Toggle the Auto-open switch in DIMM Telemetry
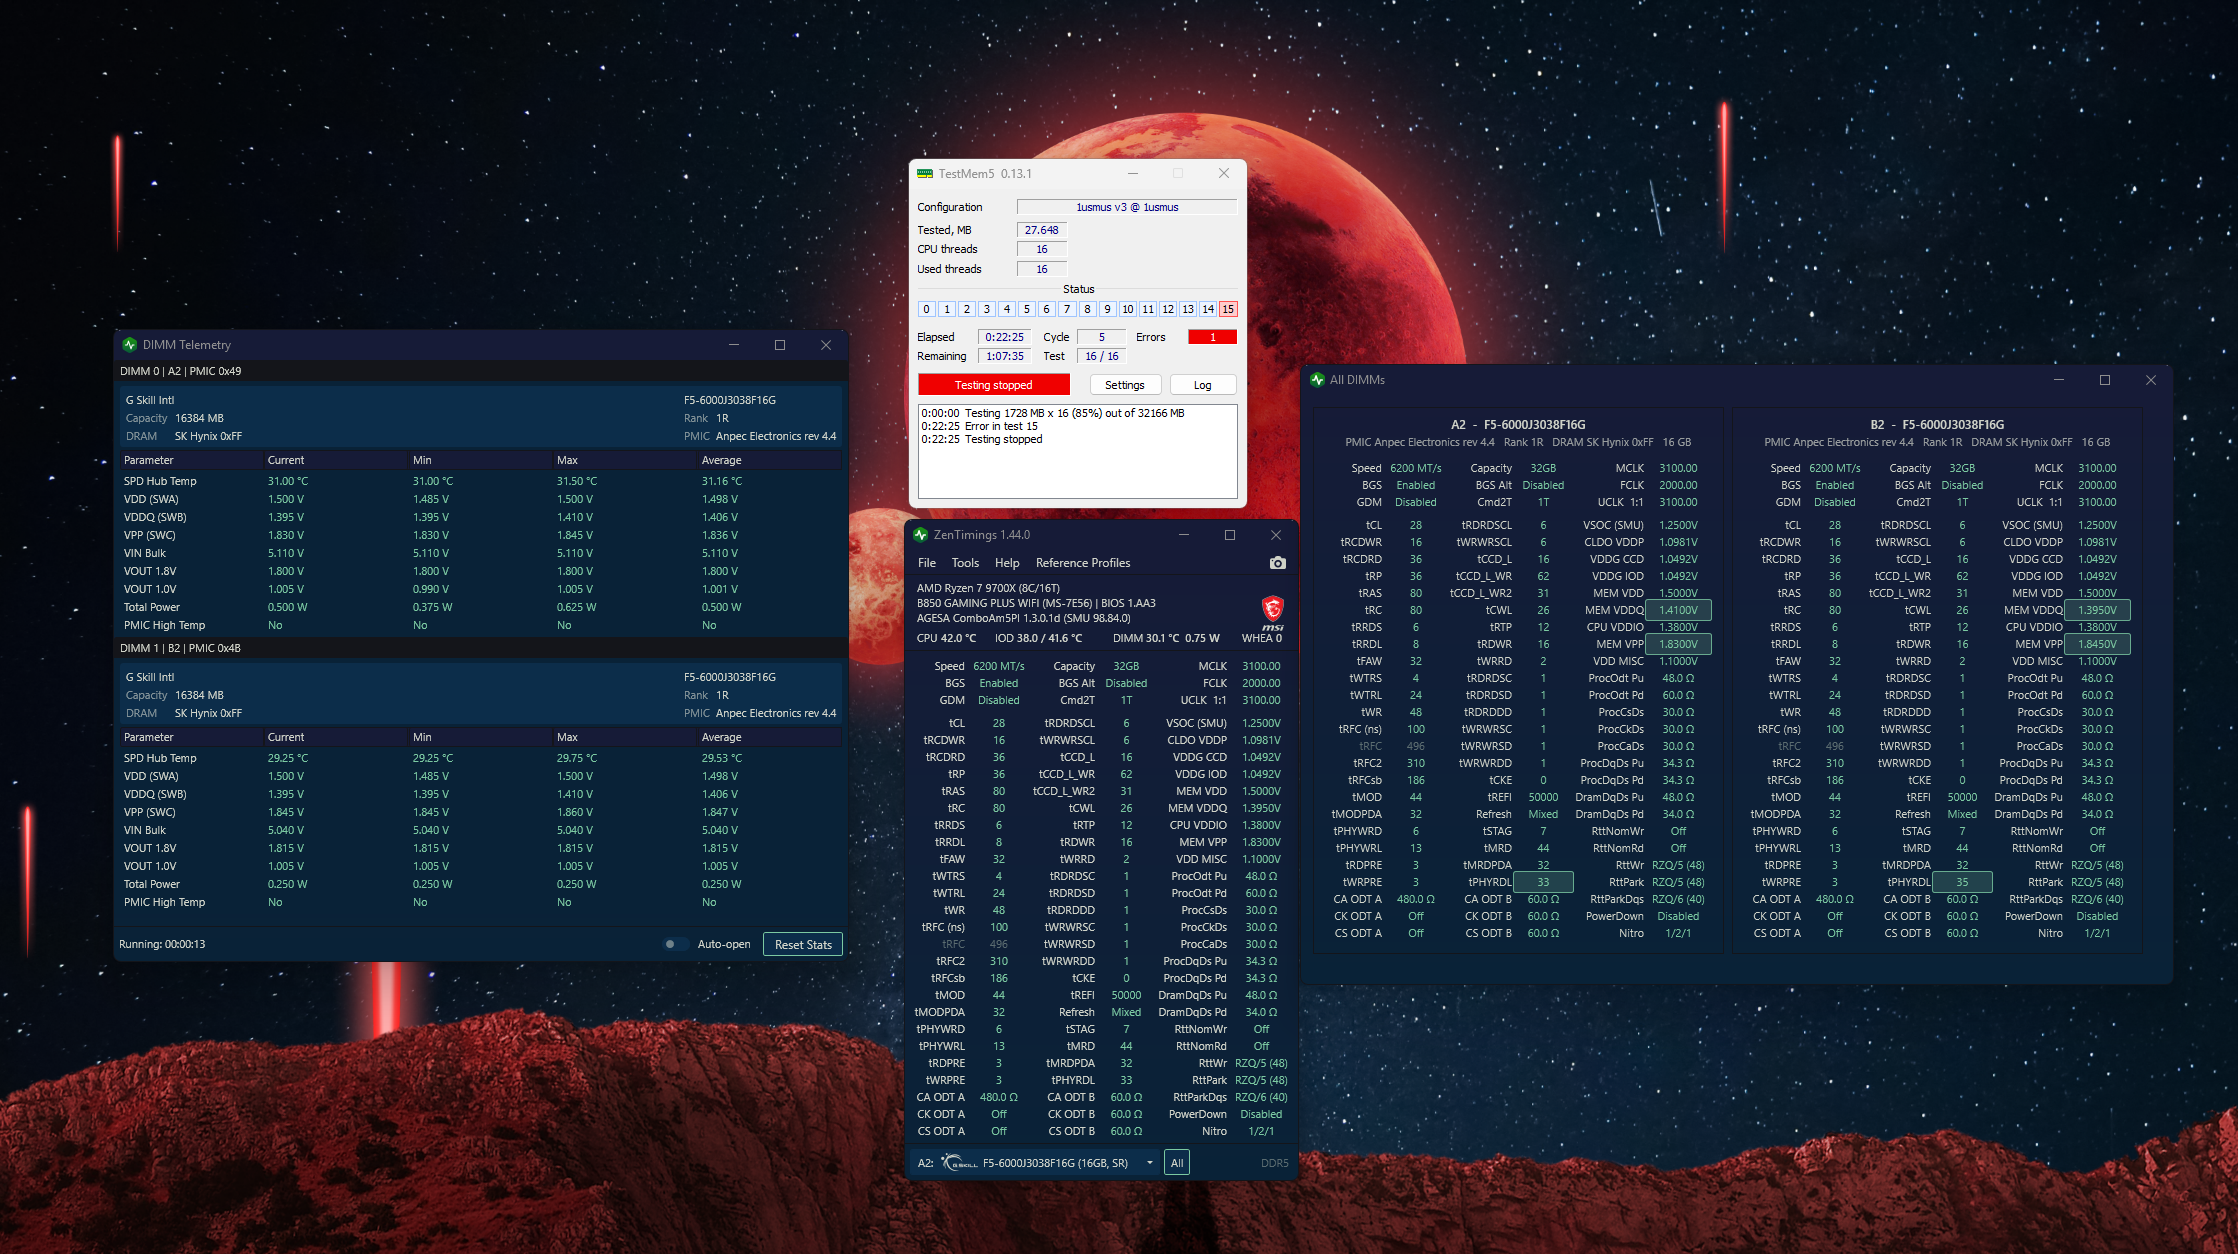Image resolution: width=2238 pixels, height=1254 pixels. (x=675, y=944)
